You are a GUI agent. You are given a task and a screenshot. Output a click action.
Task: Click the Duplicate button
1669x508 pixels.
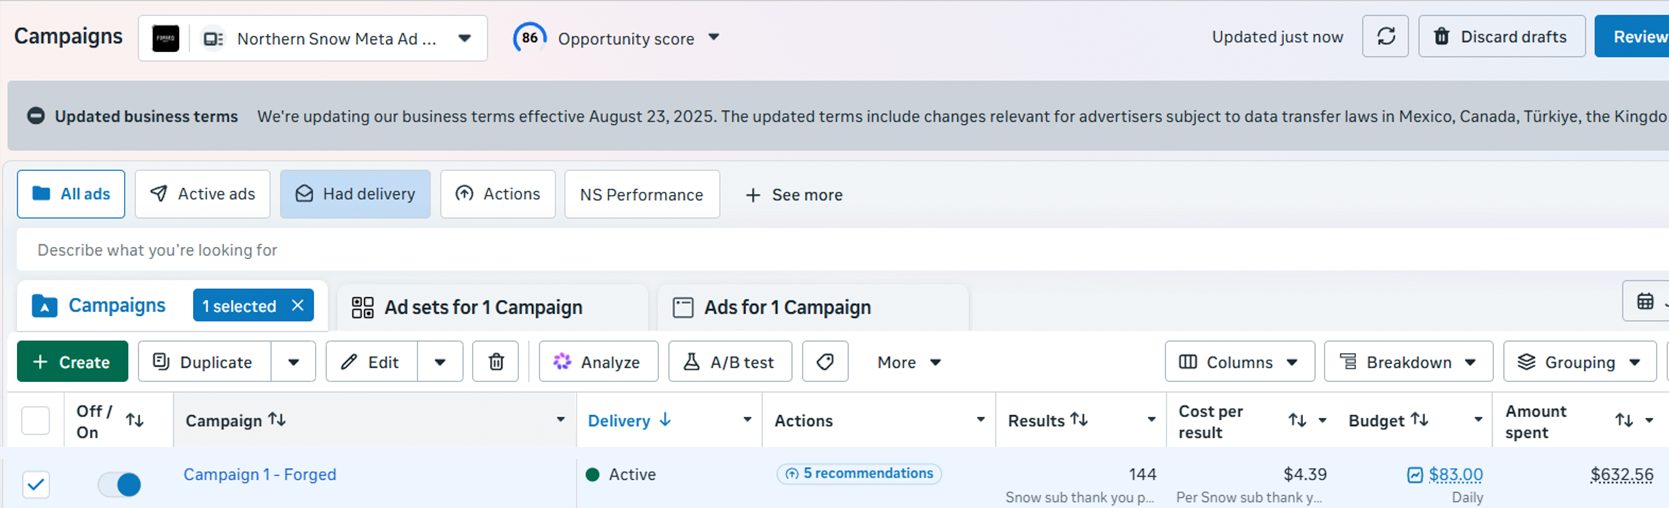click(x=204, y=362)
